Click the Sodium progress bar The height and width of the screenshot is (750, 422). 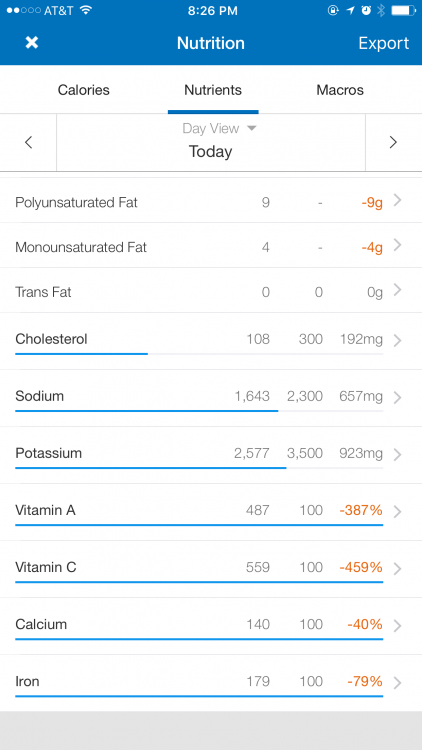(199, 411)
